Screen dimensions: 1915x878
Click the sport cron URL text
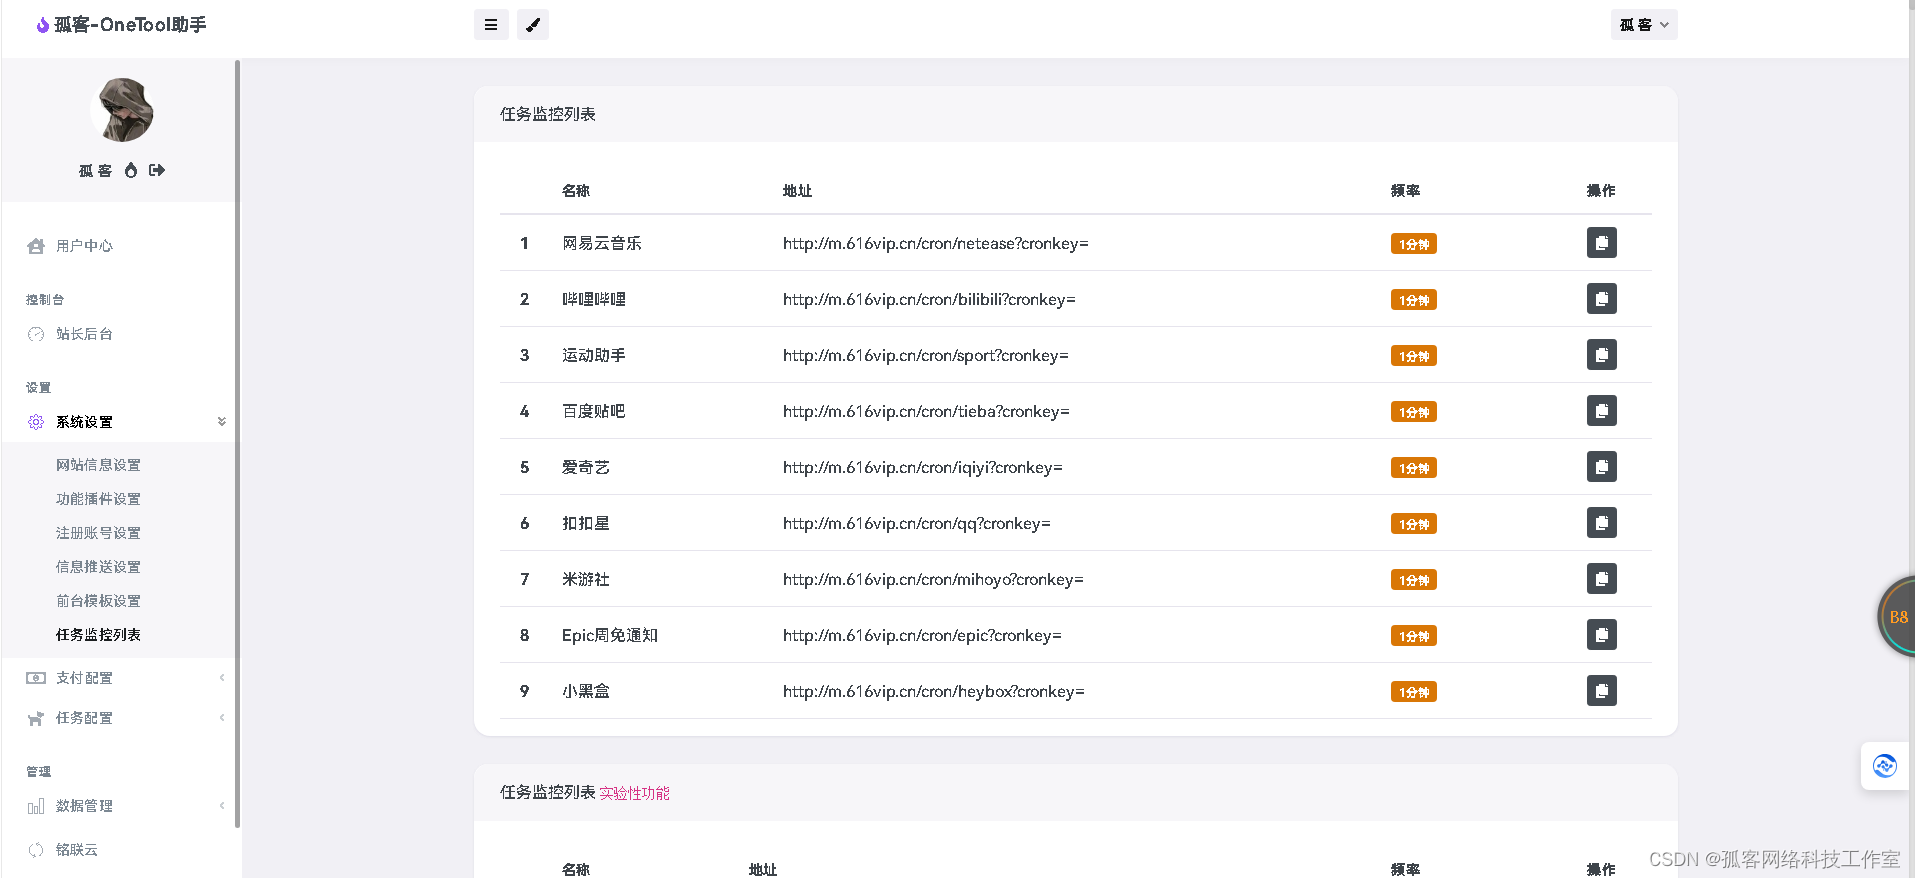click(x=926, y=356)
